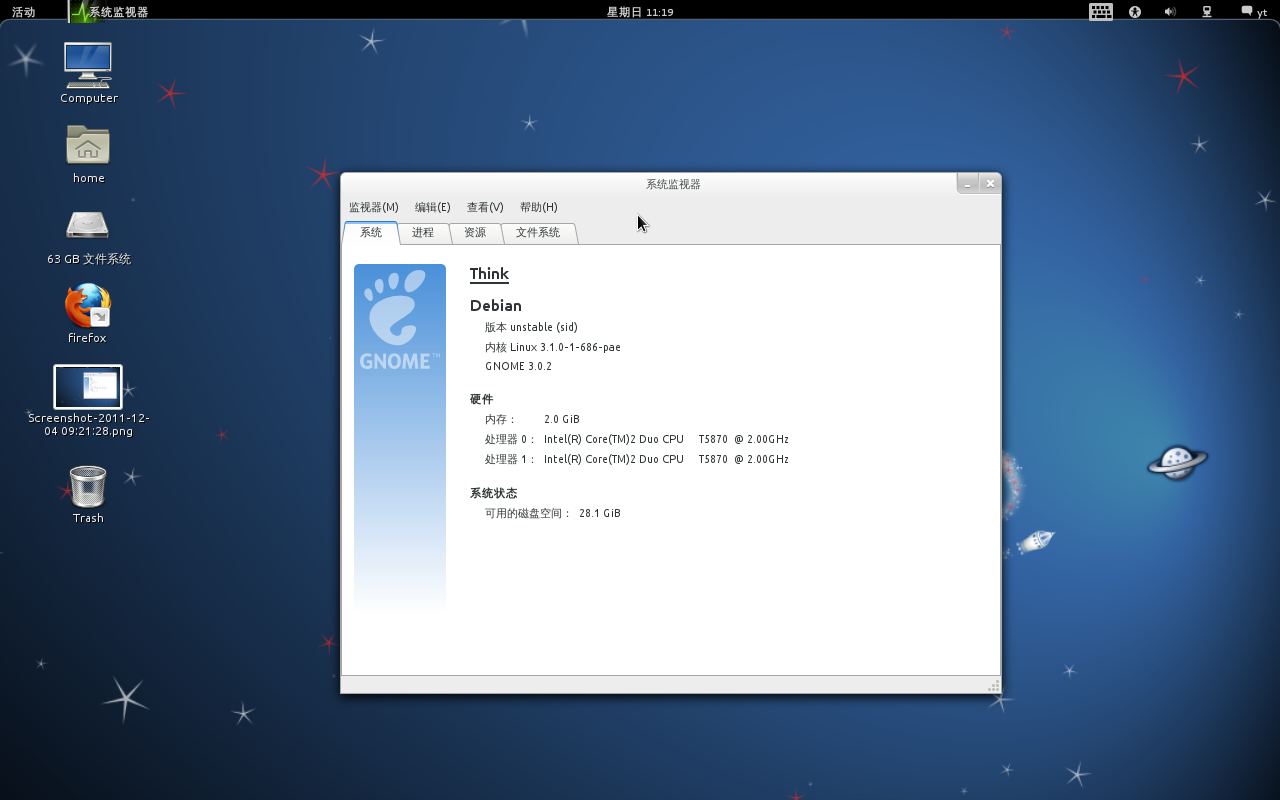Image resolution: width=1280 pixels, height=800 pixels.
Task: Open the 活动 Activities overview
Action: [23, 12]
